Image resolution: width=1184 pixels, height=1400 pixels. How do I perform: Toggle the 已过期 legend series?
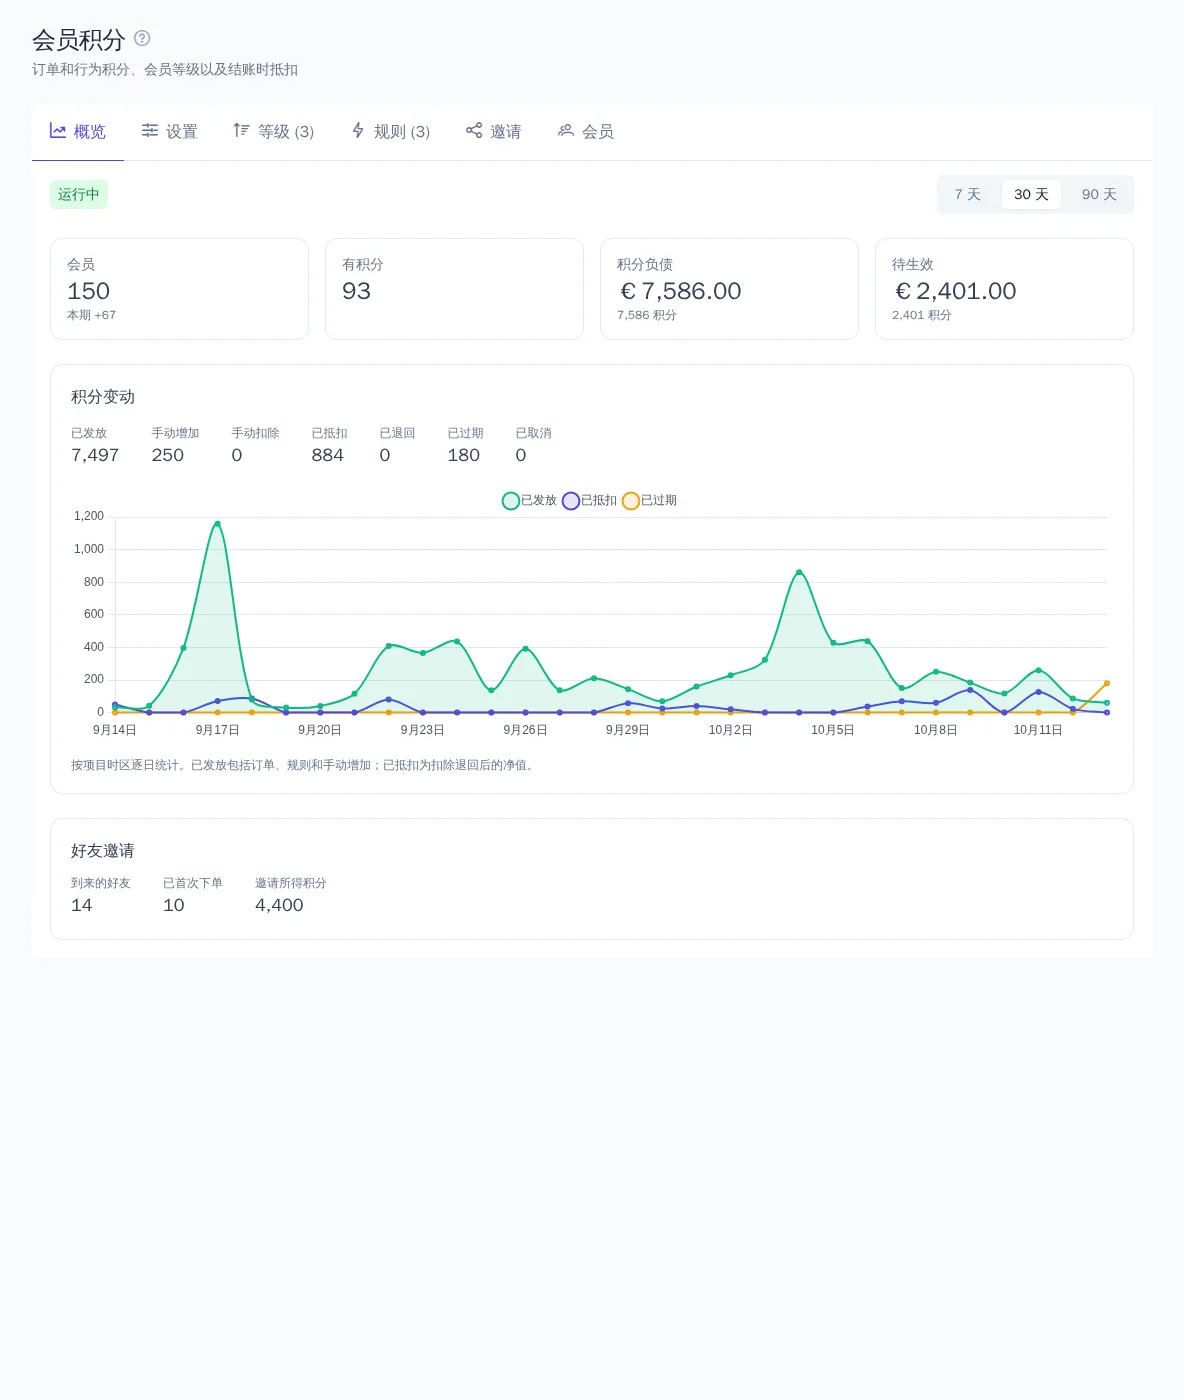coord(649,500)
